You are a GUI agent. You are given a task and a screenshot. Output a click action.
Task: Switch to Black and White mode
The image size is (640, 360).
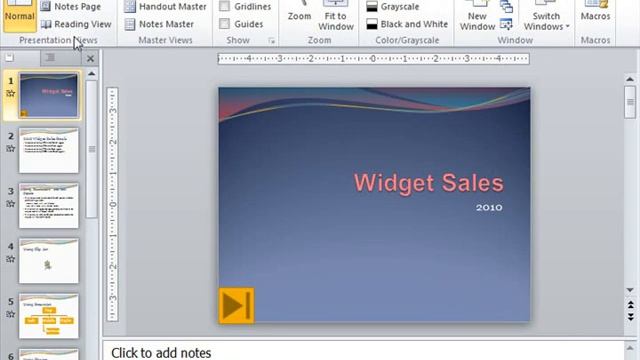pos(407,24)
